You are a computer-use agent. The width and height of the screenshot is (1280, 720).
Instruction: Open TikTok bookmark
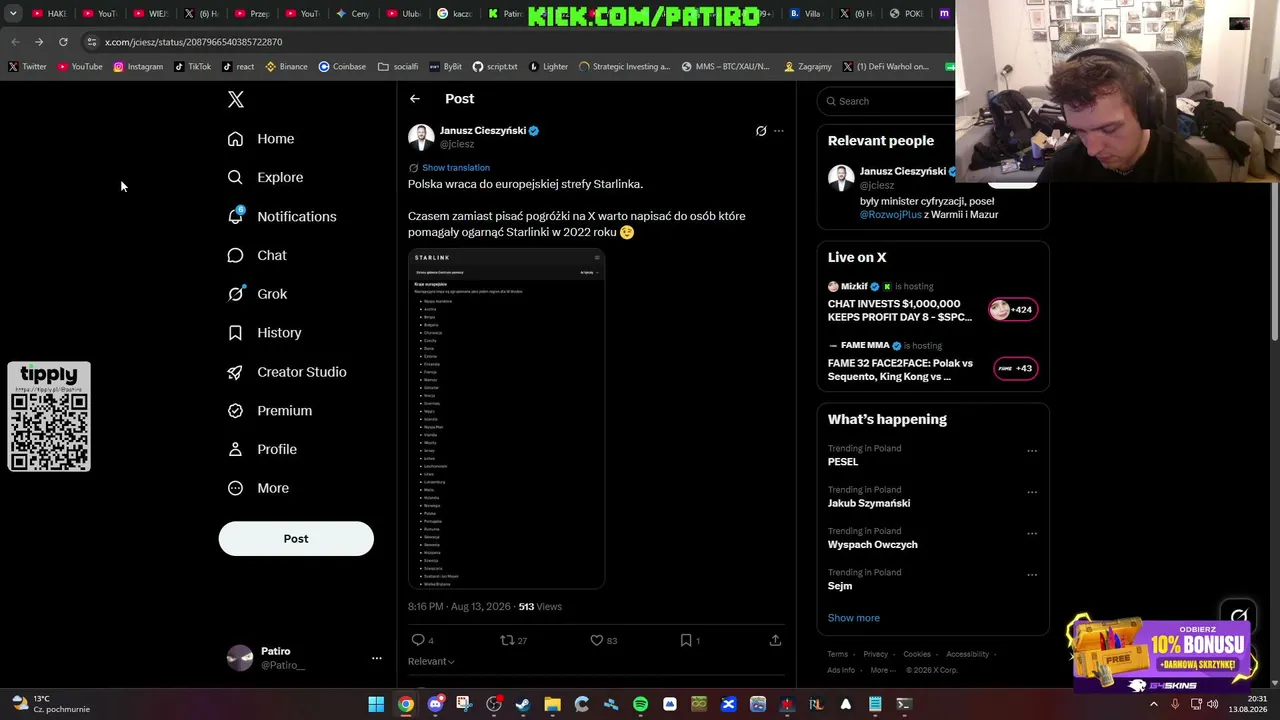193,67
